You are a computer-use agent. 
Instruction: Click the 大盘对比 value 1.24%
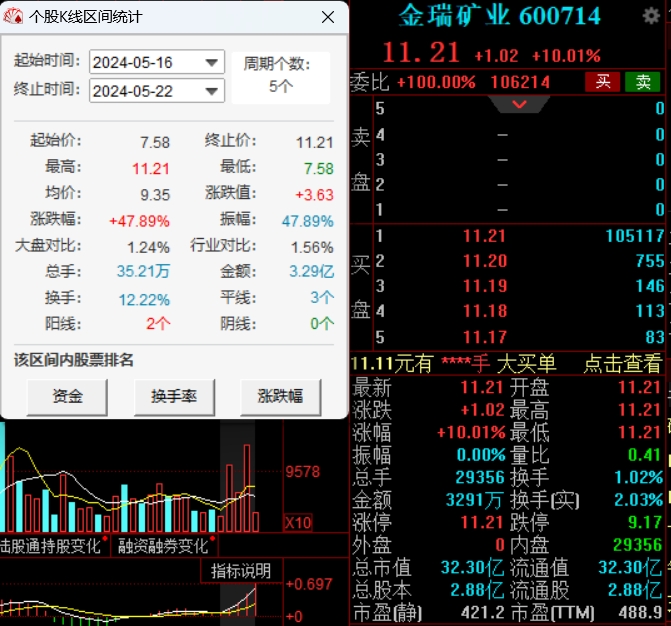148,247
